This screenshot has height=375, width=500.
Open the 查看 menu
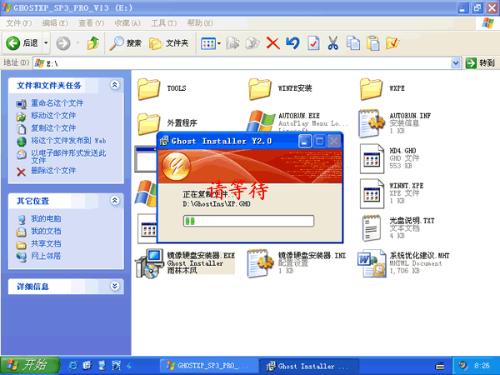[x=91, y=23]
